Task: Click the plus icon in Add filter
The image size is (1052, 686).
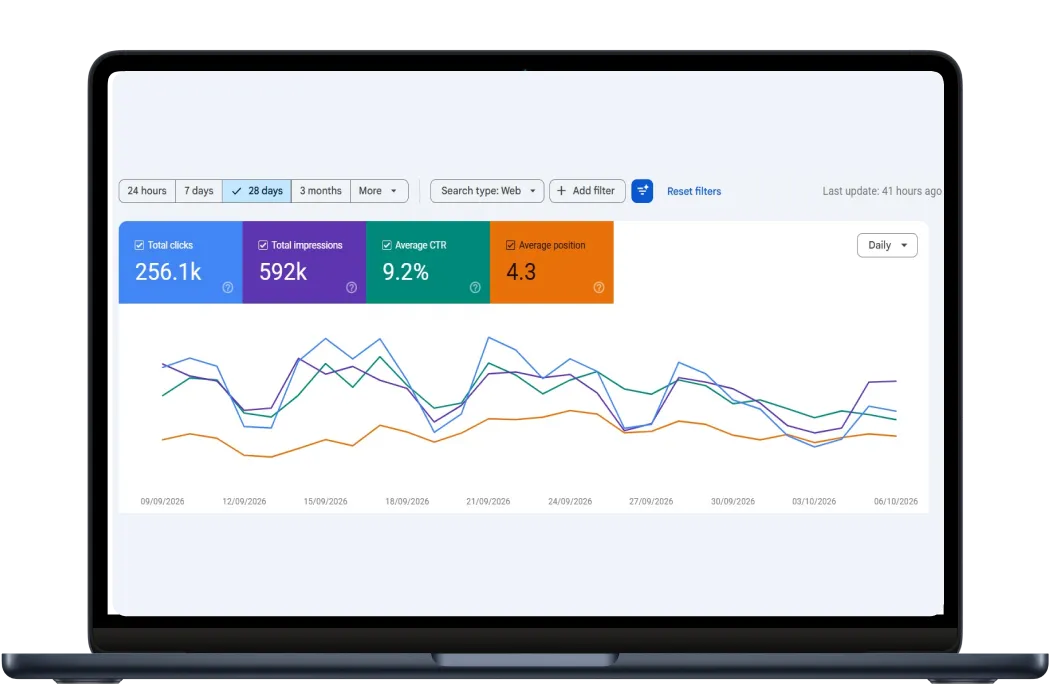Action: coord(562,191)
